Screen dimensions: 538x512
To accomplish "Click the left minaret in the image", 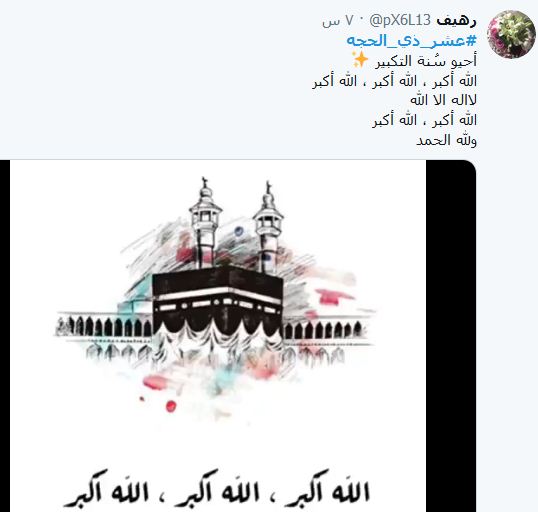I will point(205,223).
